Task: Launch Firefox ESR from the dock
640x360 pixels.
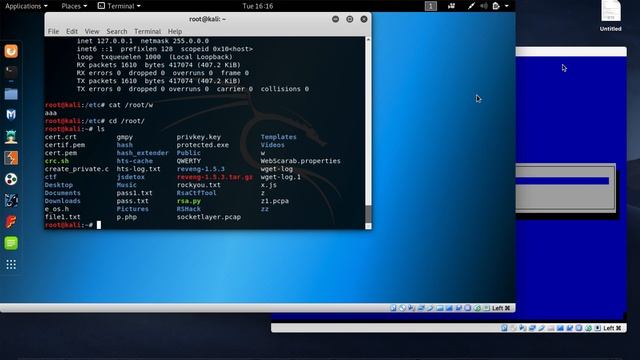Action: [x=11, y=51]
